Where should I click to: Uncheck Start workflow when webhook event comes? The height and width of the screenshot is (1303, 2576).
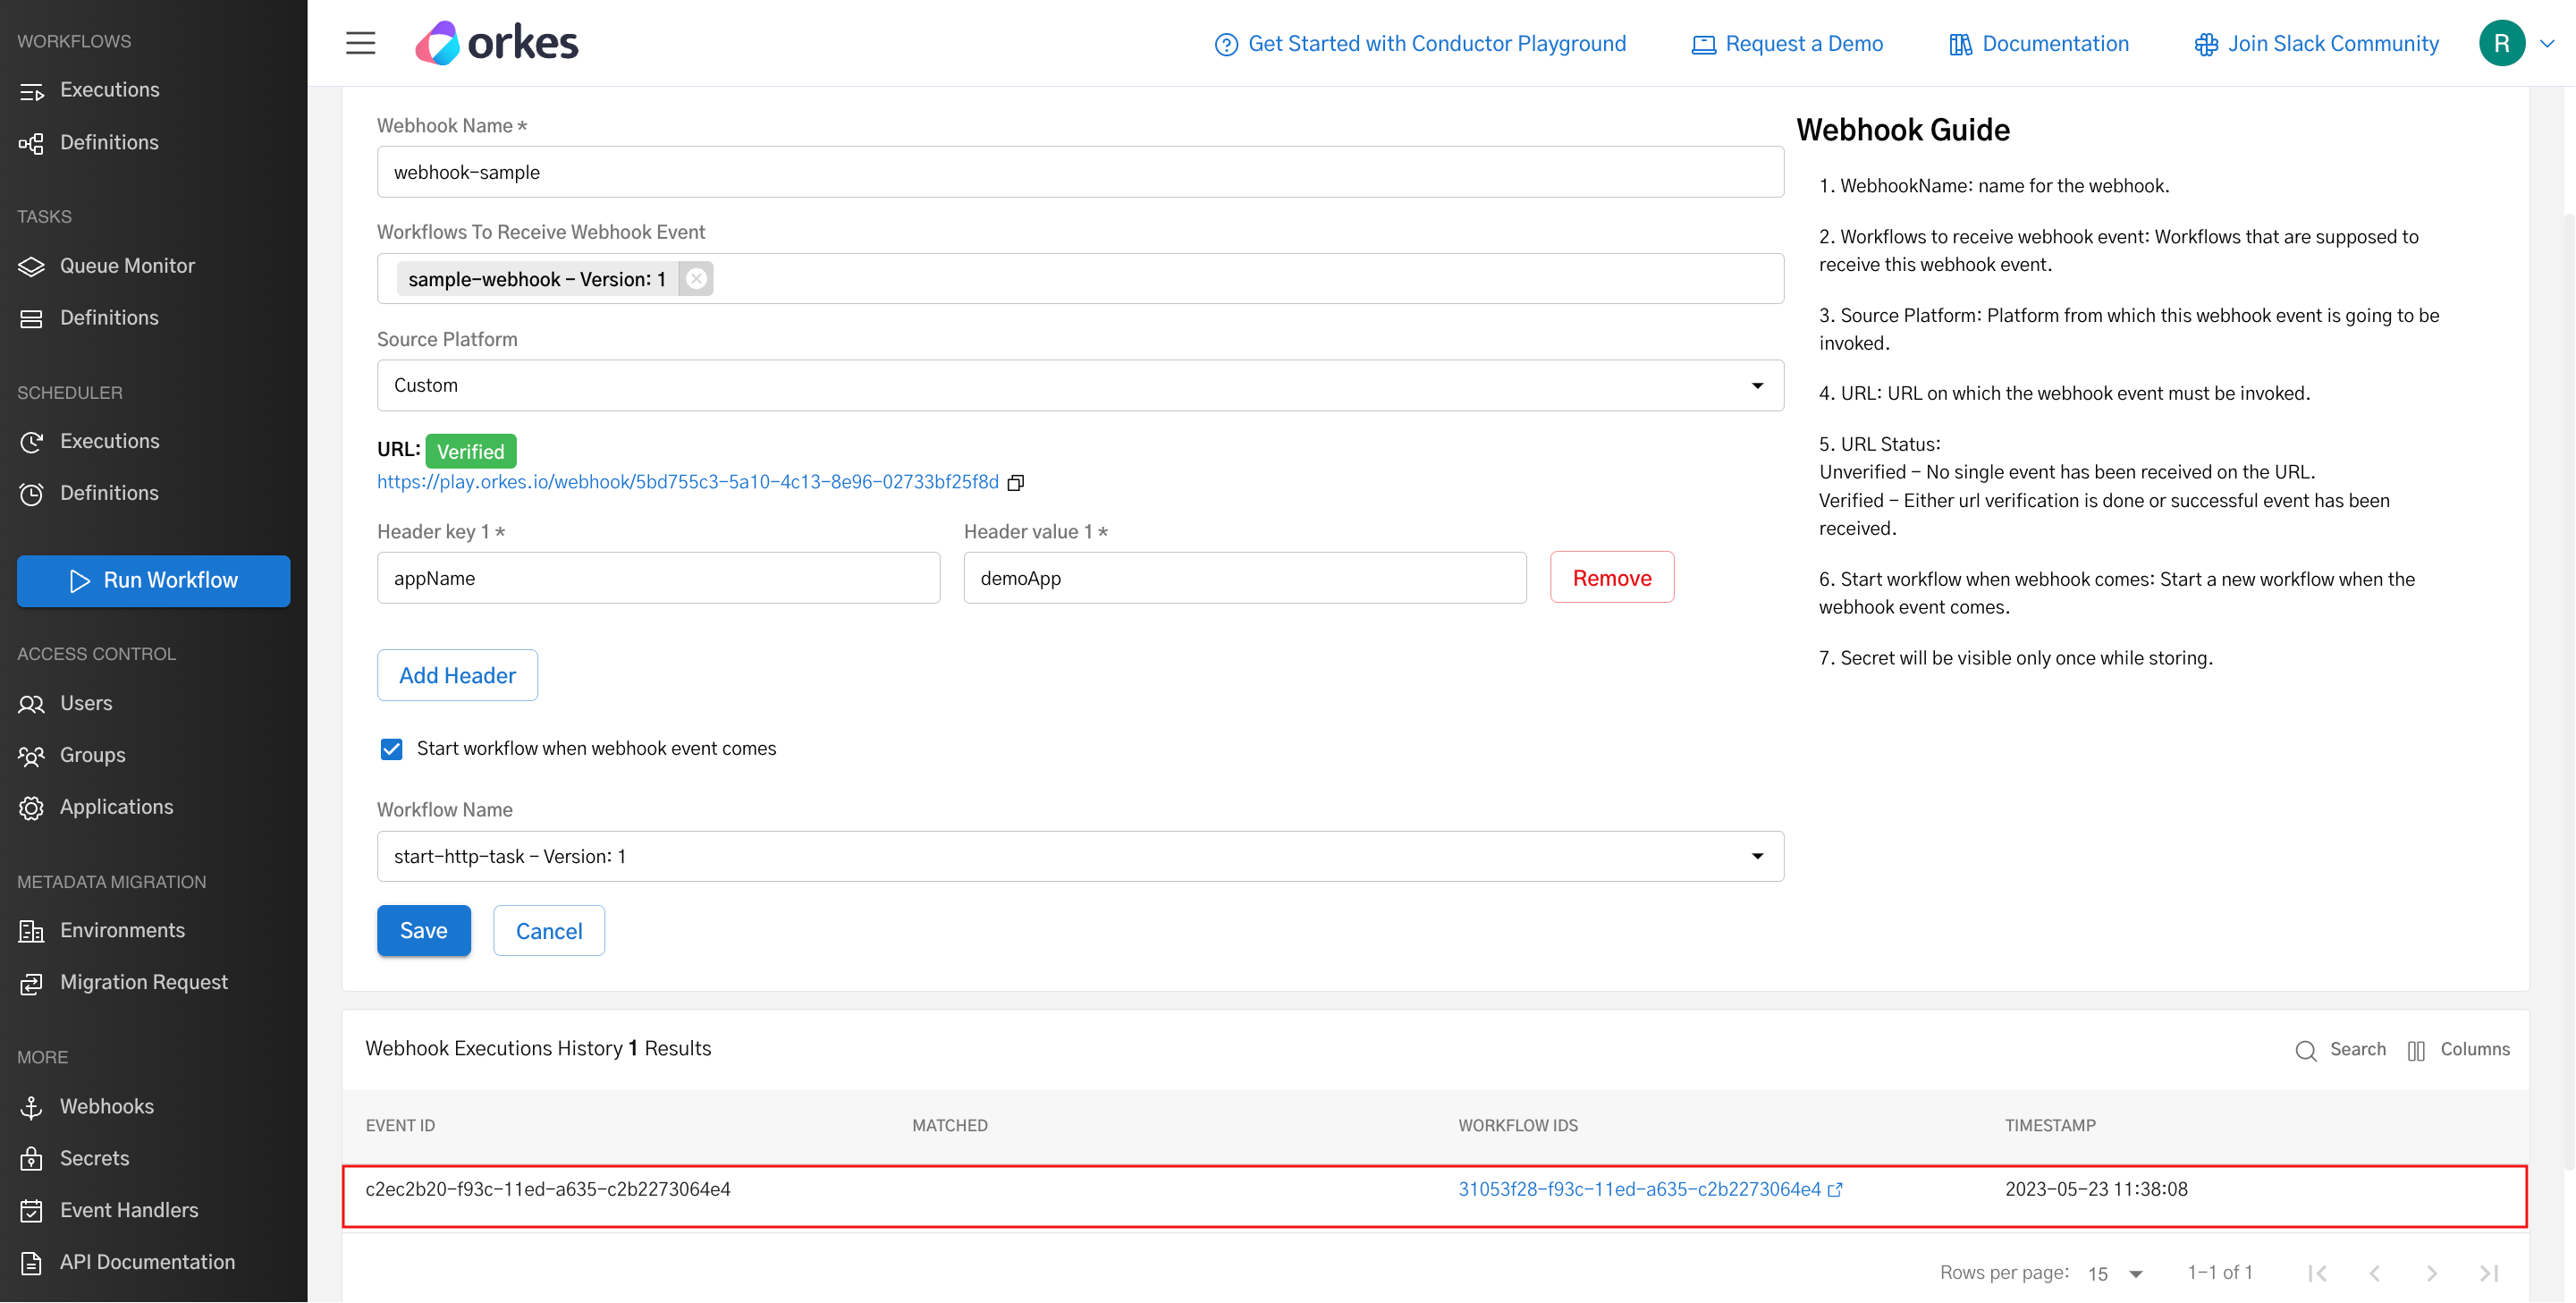click(391, 748)
